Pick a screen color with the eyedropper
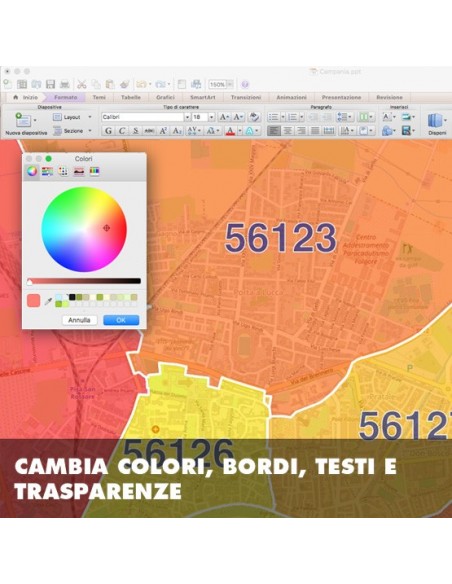This screenshot has width=452, height=584. point(48,301)
